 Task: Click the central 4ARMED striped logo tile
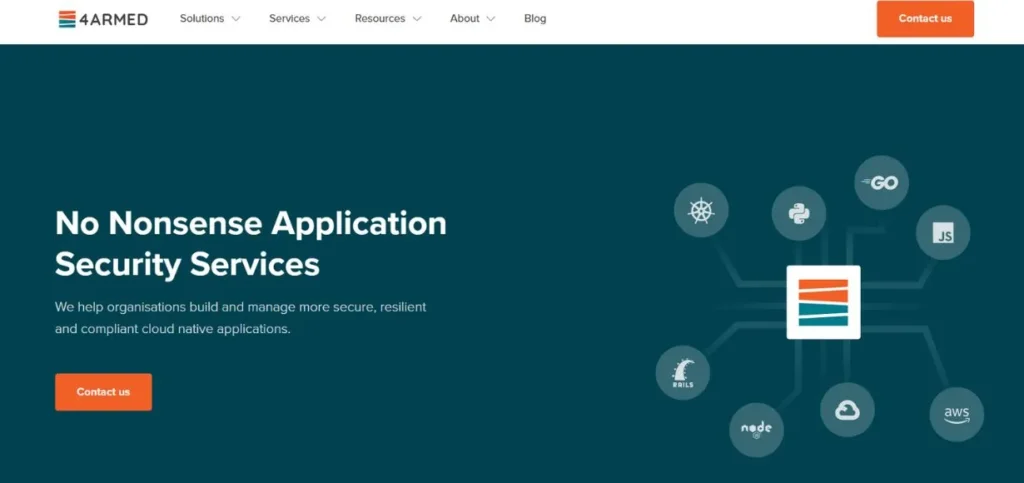point(823,302)
